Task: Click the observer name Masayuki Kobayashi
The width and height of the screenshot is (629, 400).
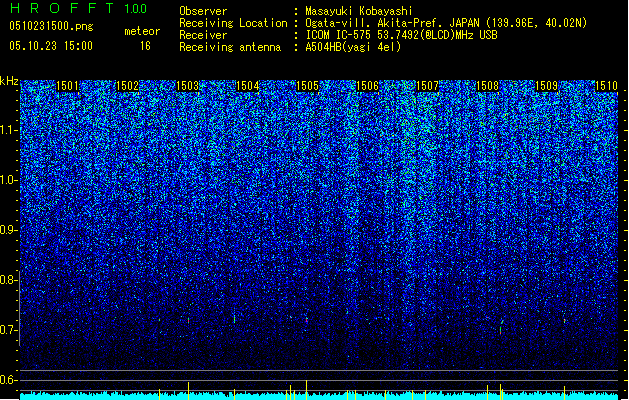Action: tap(359, 11)
